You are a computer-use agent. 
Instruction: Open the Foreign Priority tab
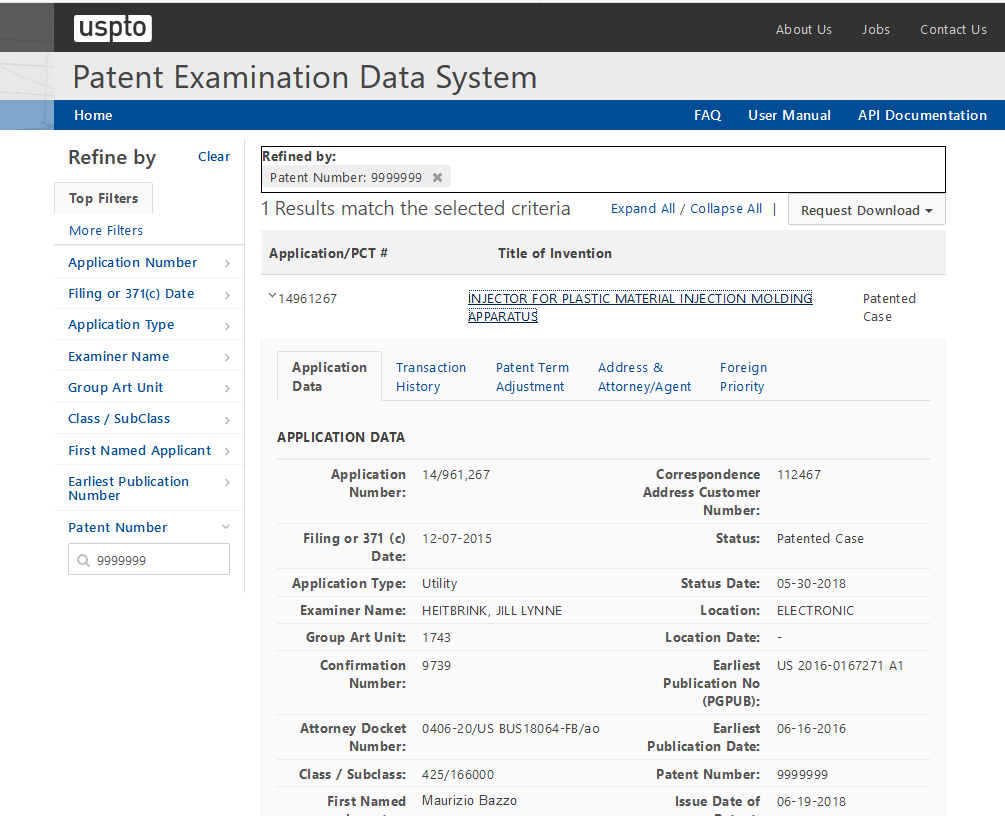[x=743, y=377]
